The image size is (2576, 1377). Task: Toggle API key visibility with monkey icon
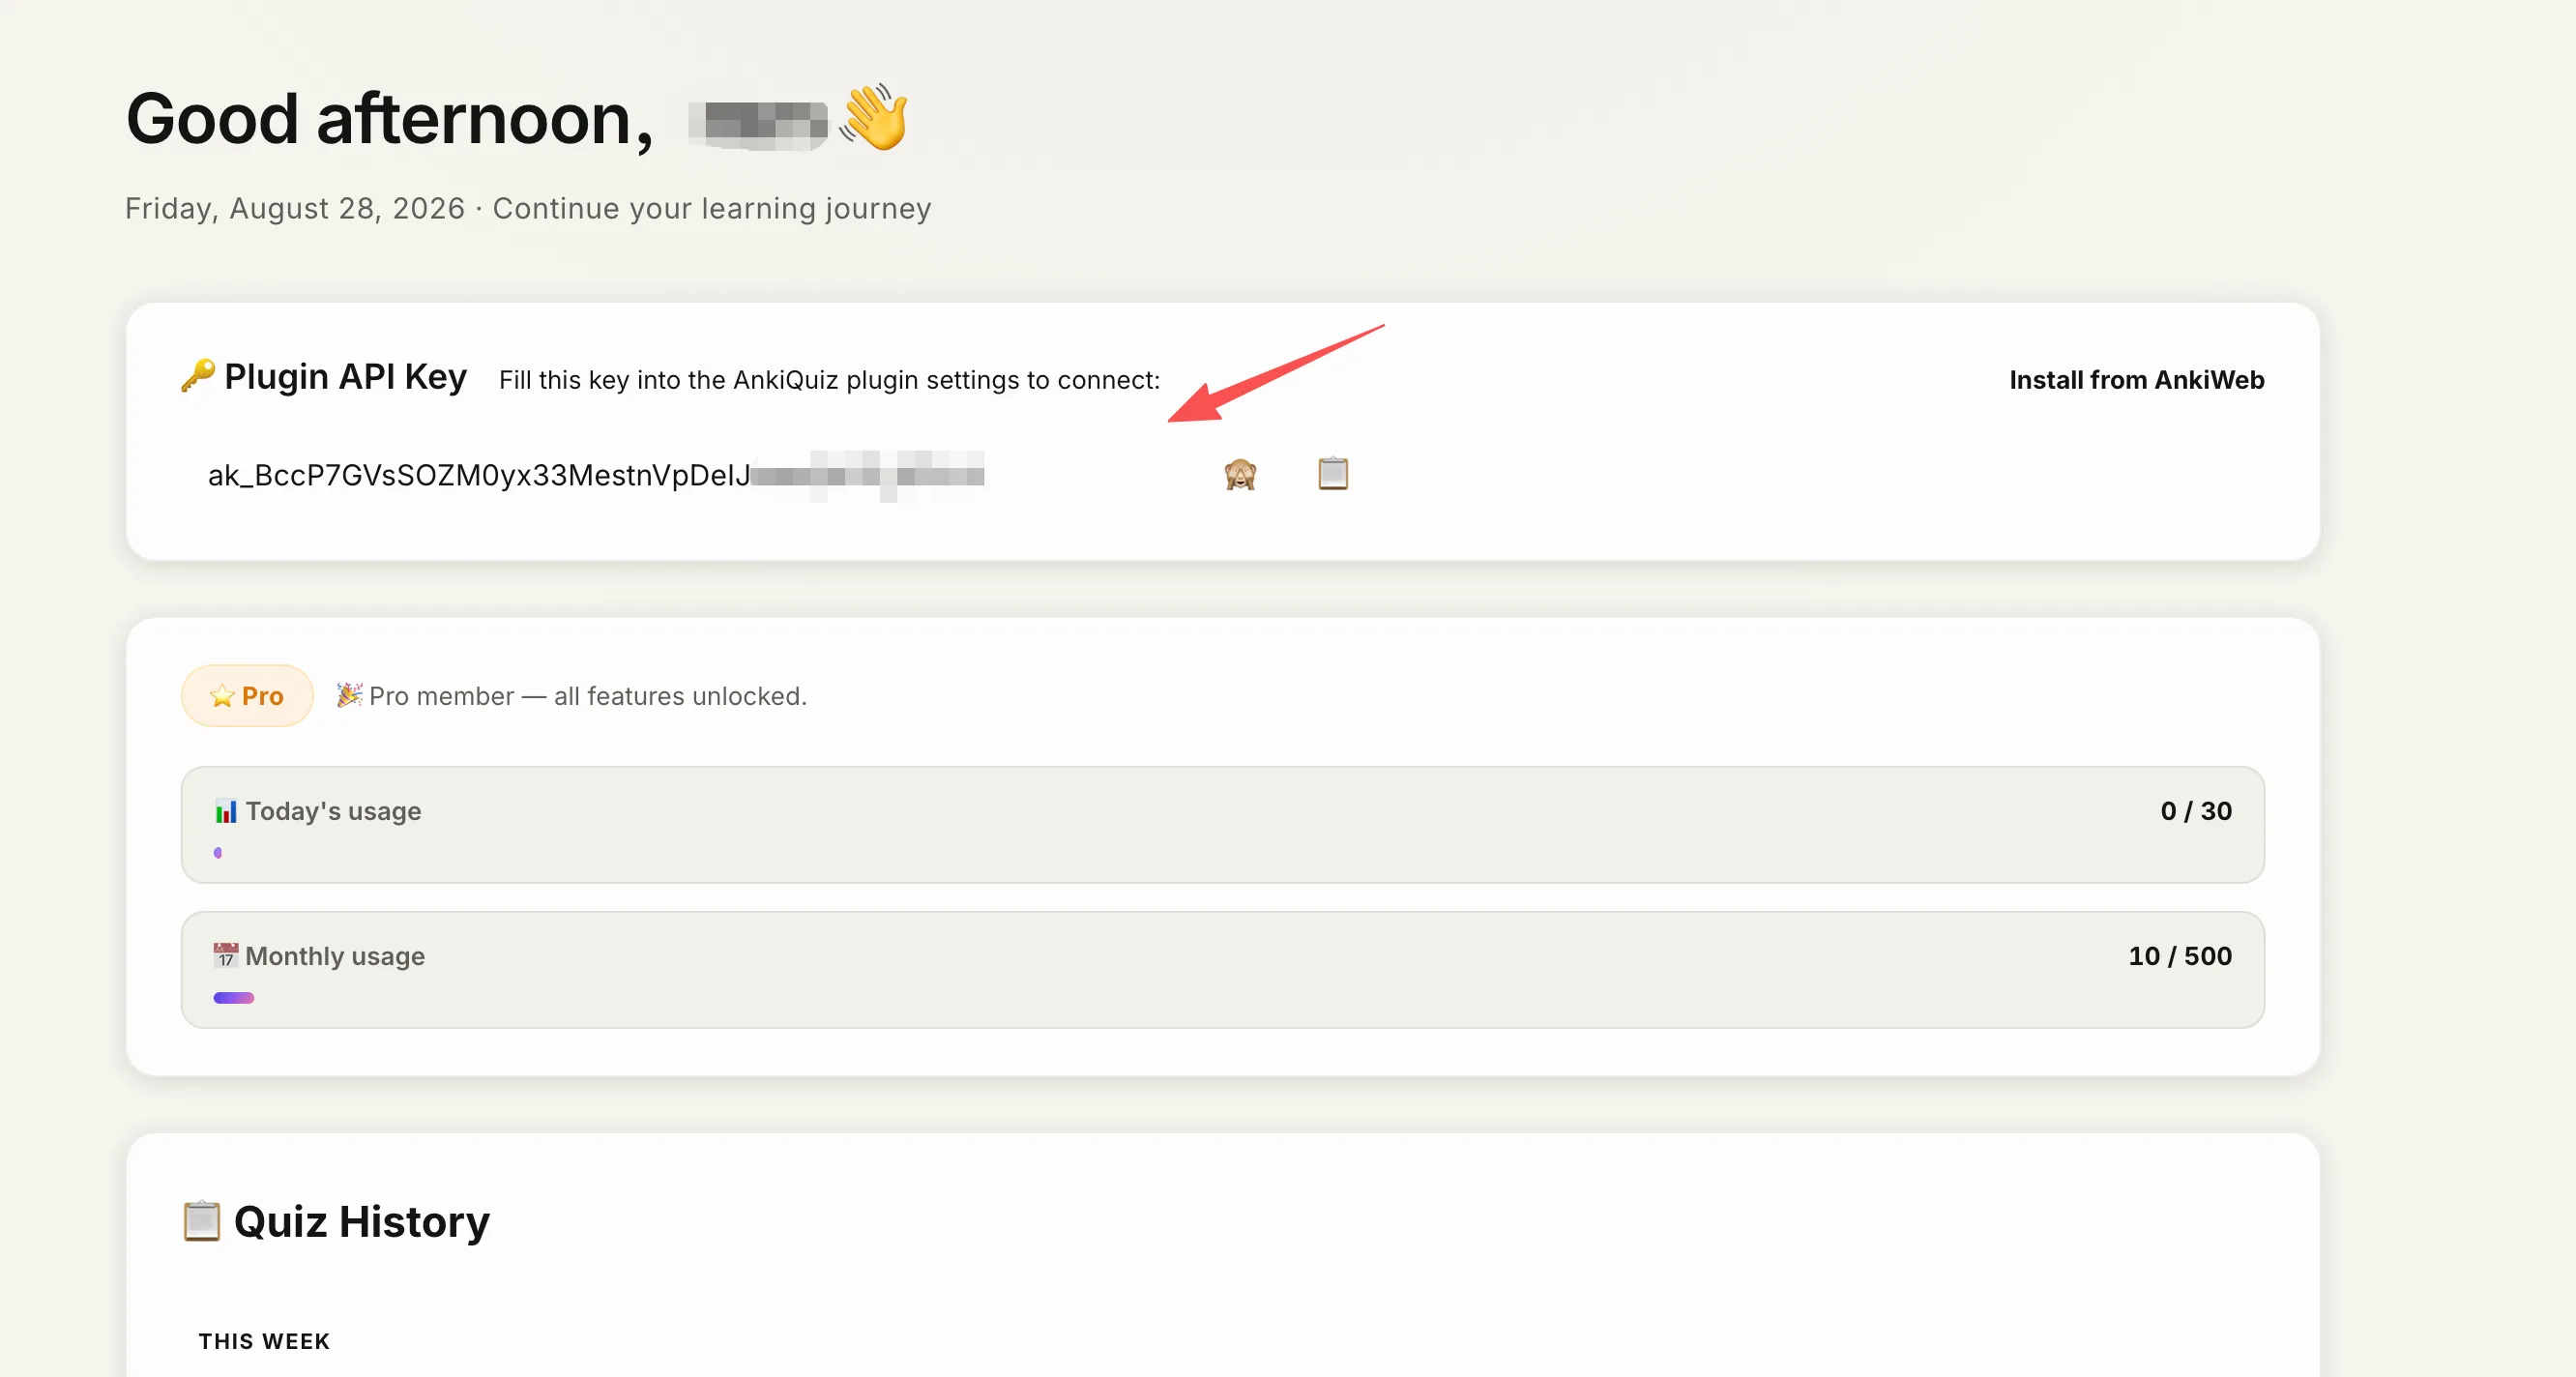pos(1240,474)
